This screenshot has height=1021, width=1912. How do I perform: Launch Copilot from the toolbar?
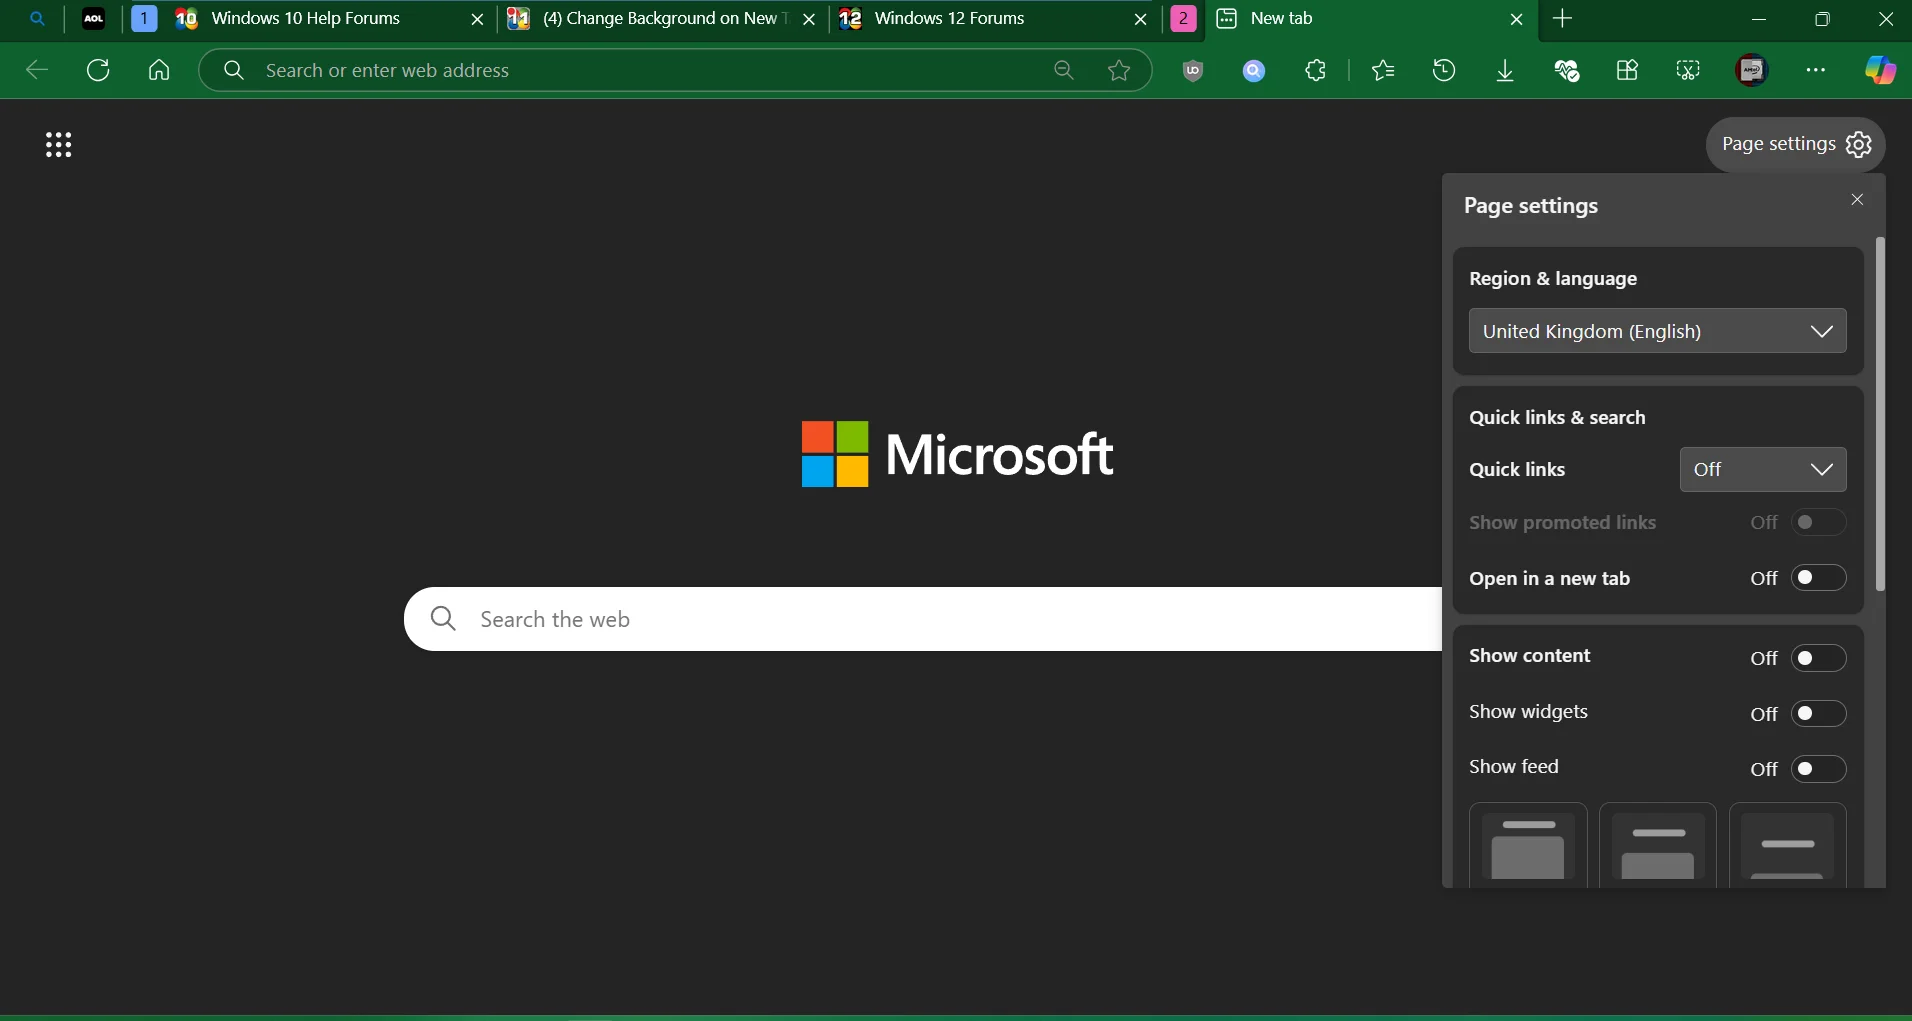point(1881,70)
